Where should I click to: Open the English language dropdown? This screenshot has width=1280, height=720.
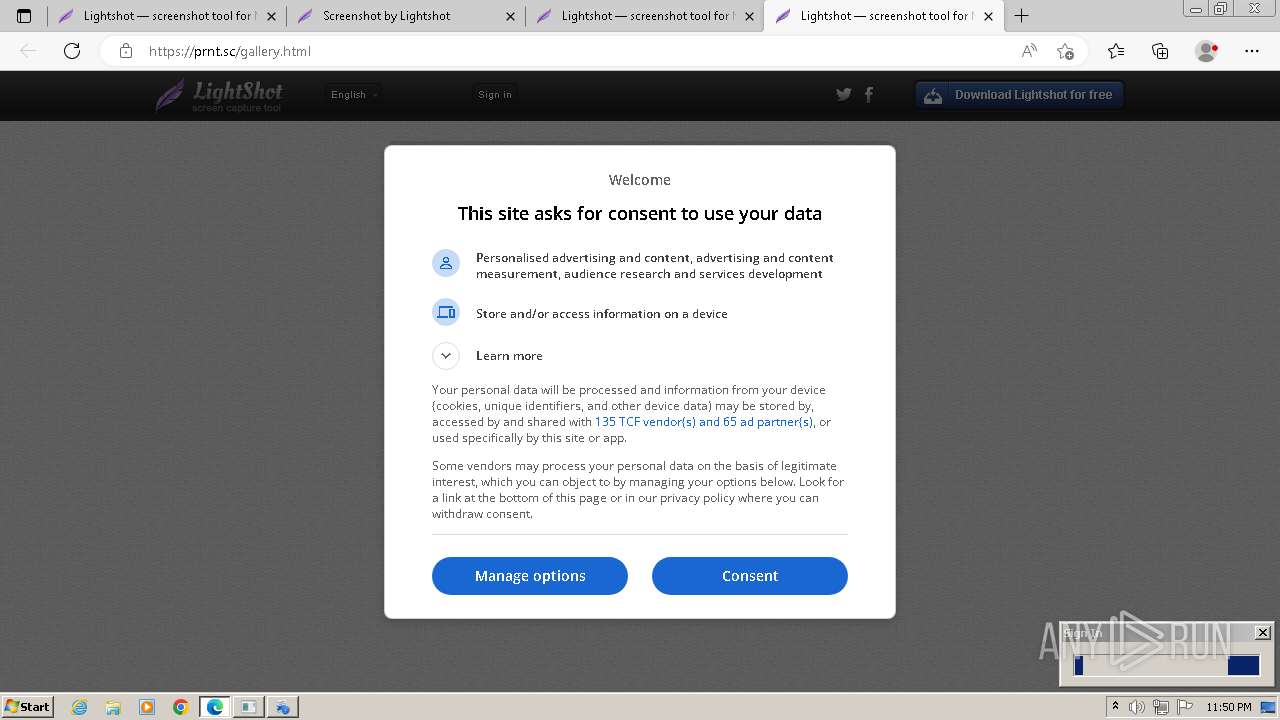(354, 95)
